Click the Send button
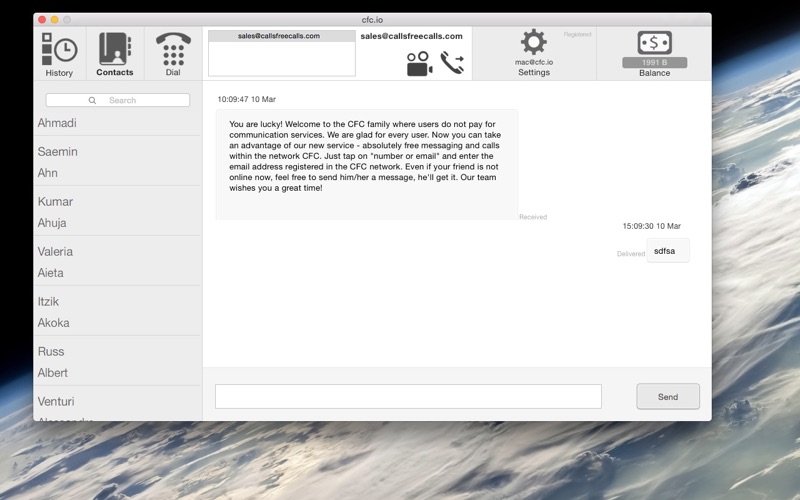 pyautogui.click(x=668, y=396)
